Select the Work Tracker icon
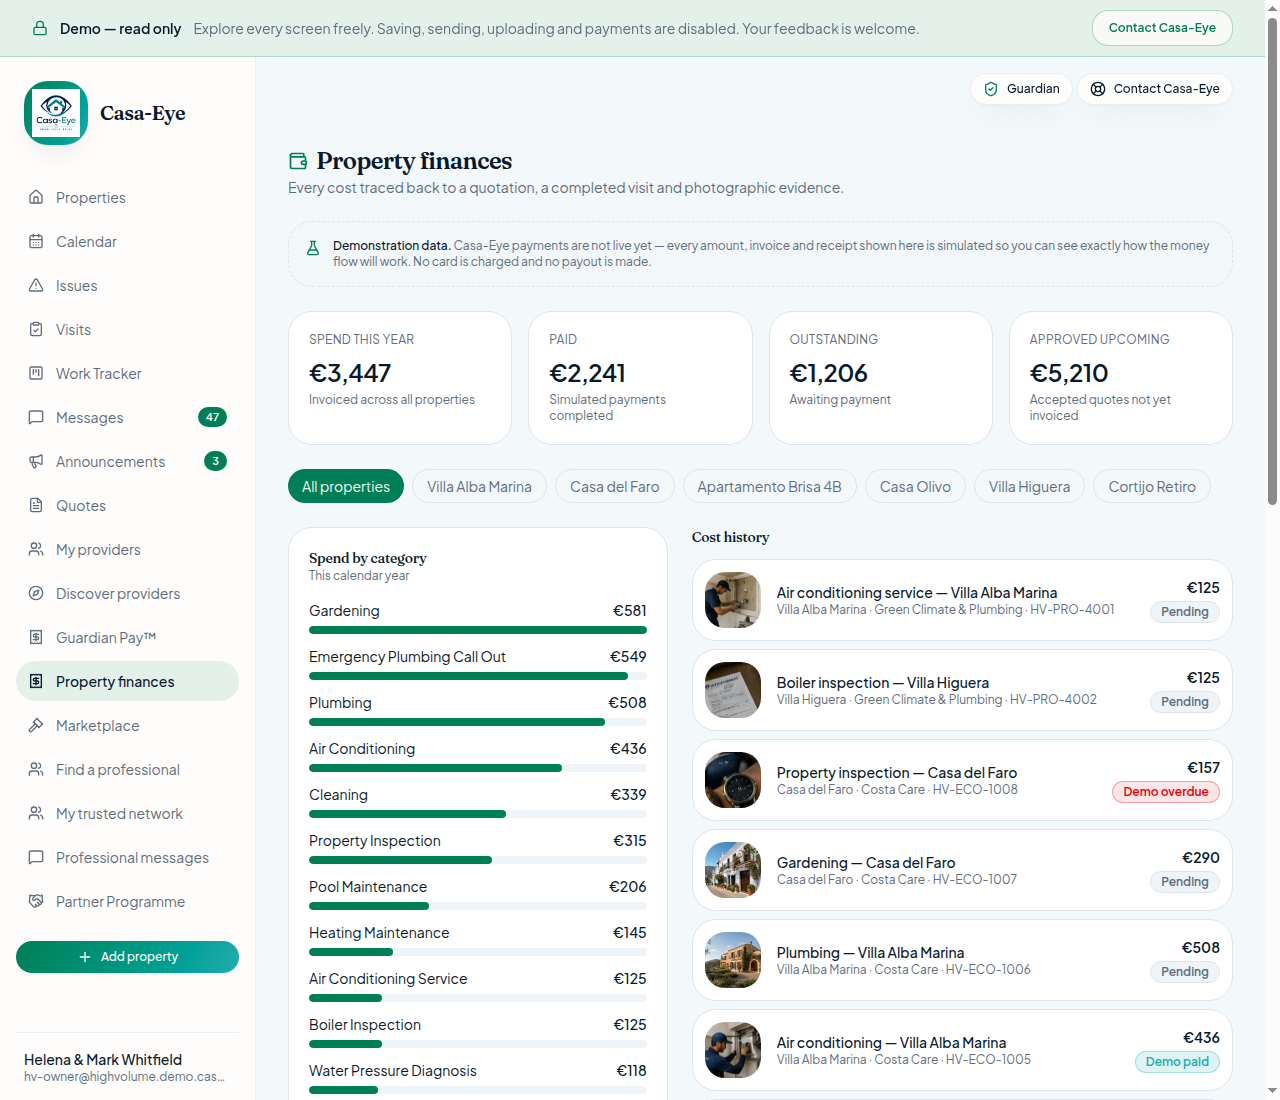The width and height of the screenshot is (1280, 1100). coord(36,373)
